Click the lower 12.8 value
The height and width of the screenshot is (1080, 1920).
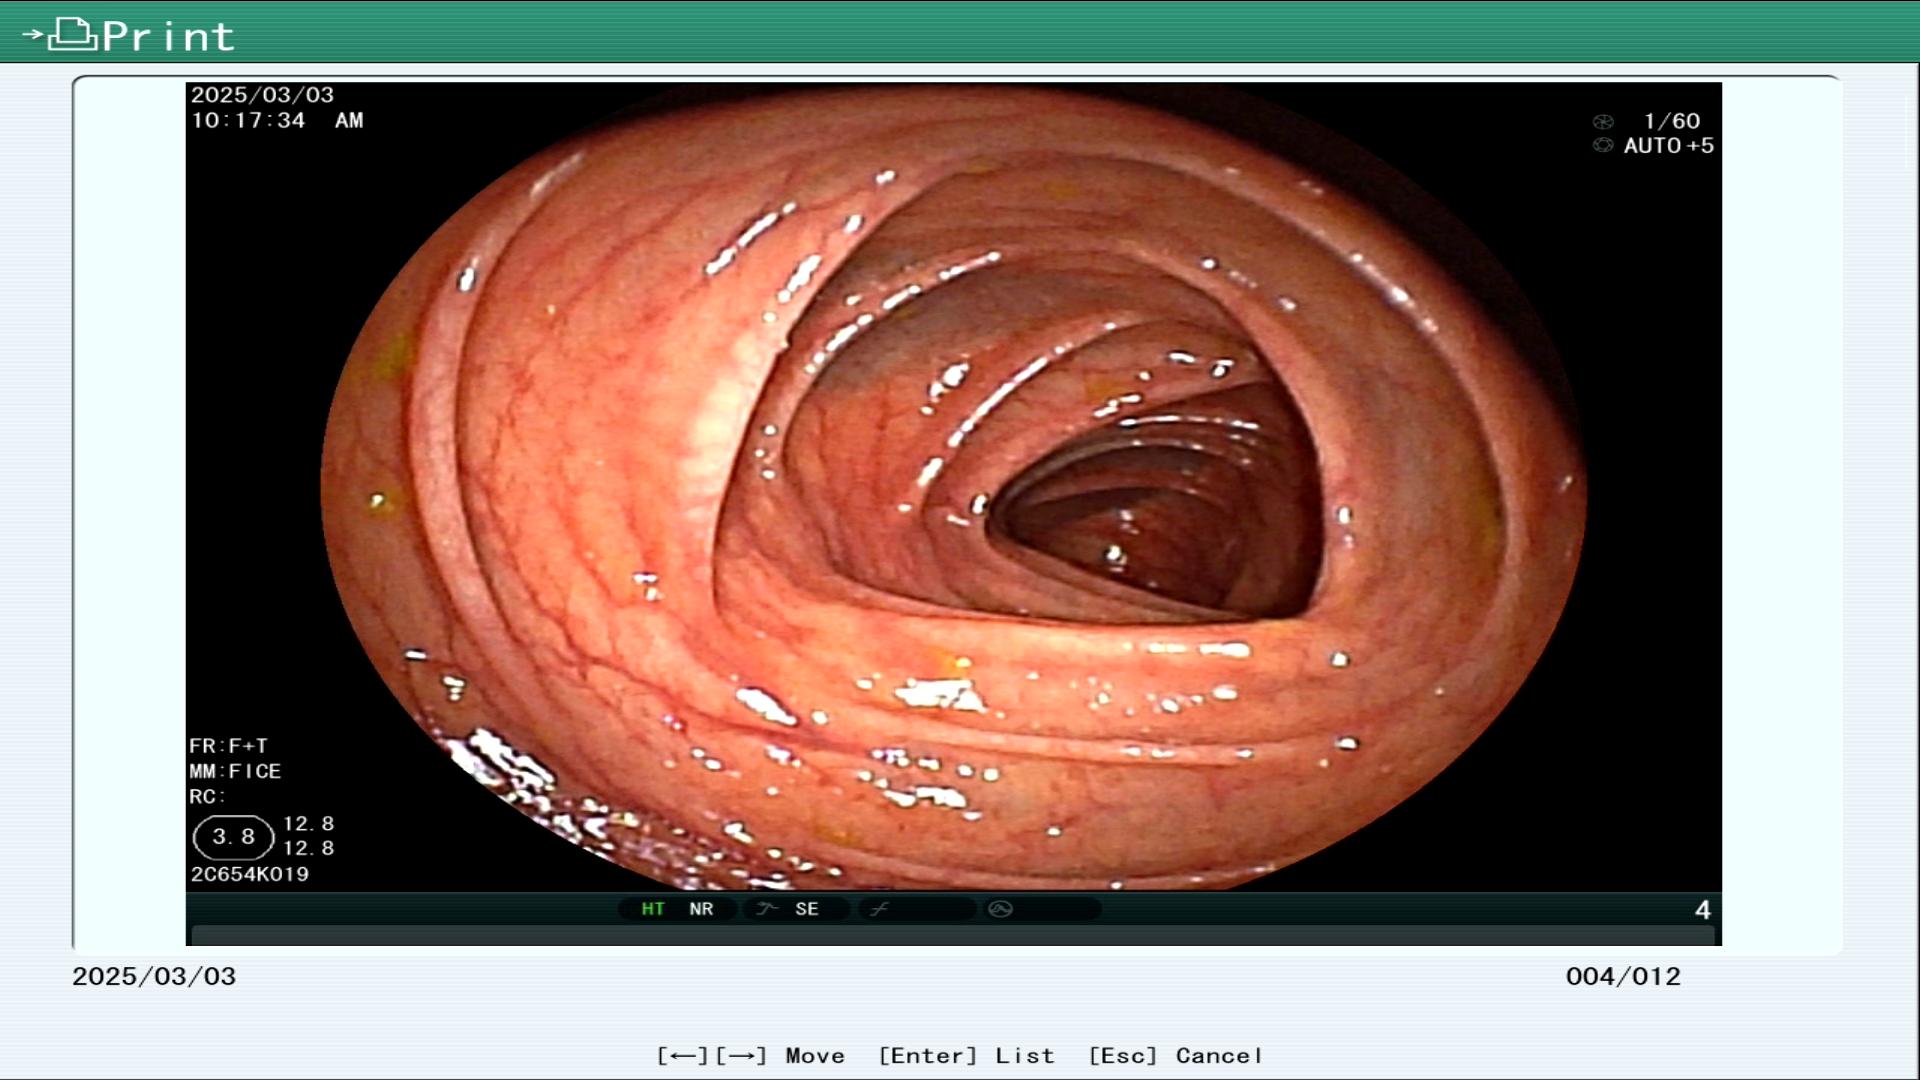309,848
